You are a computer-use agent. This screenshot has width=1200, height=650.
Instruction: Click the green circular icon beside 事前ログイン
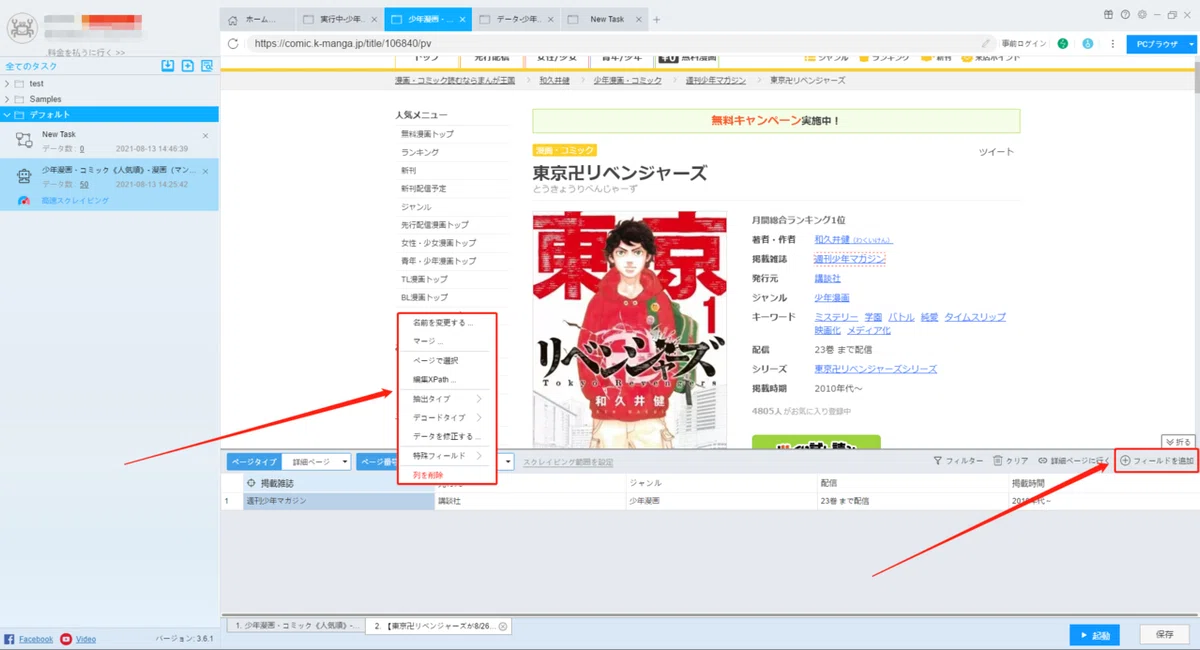[x=1063, y=44]
